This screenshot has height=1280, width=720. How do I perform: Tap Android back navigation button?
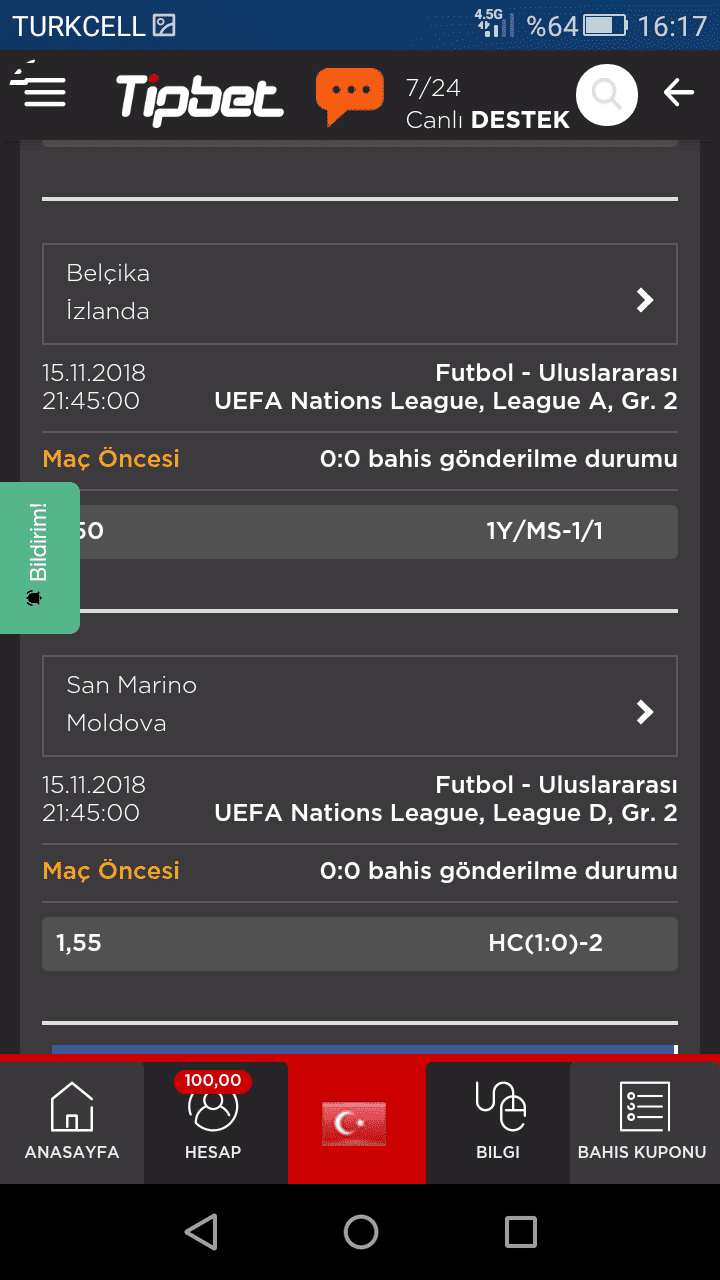click(x=201, y=1231)
